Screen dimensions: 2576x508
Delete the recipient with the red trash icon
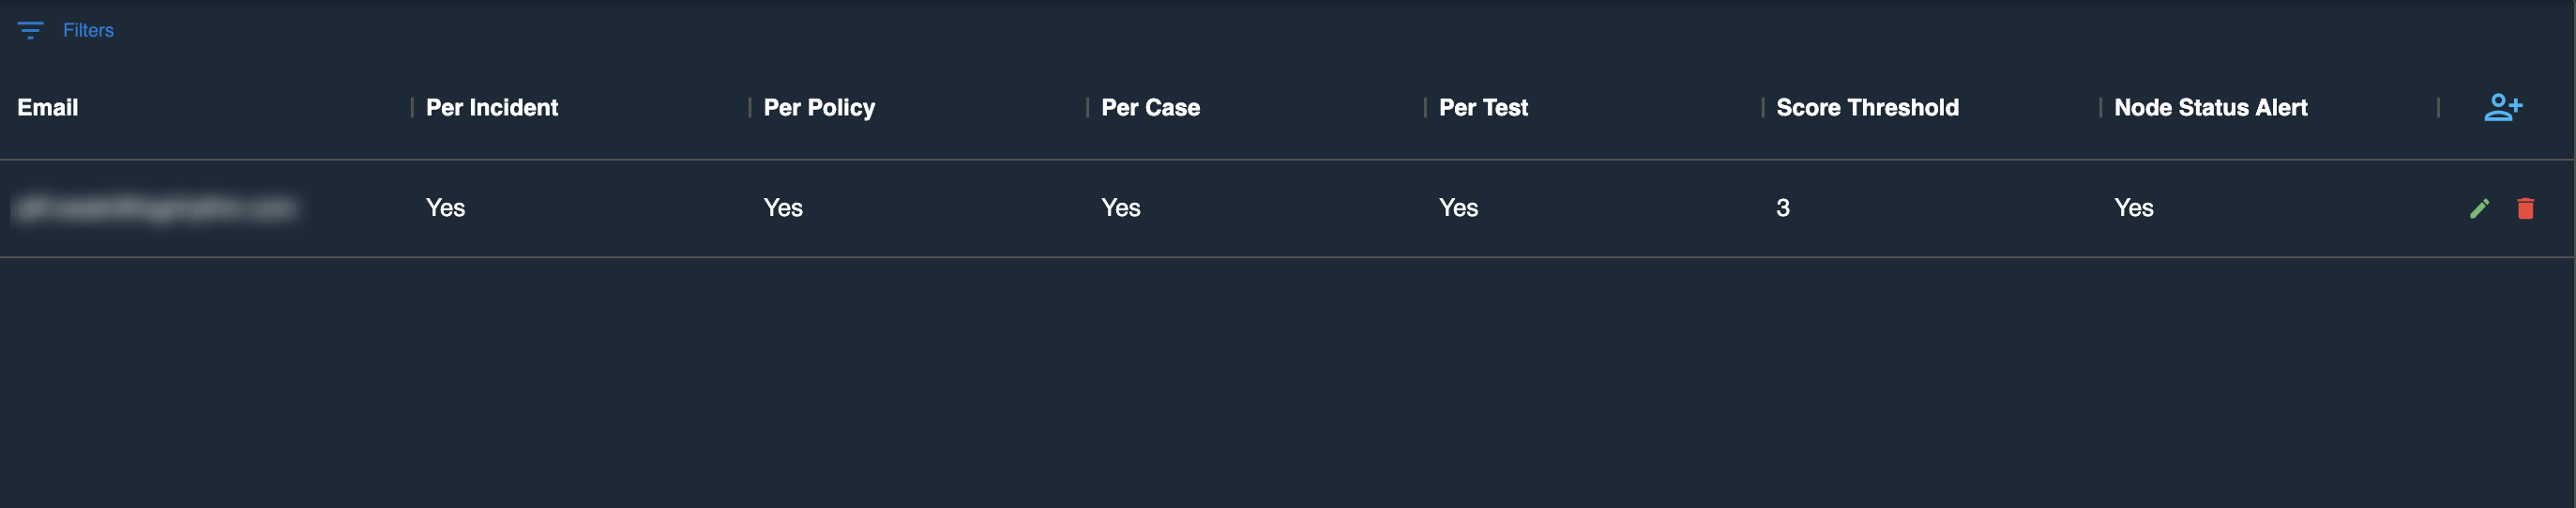click(2525, 208)
